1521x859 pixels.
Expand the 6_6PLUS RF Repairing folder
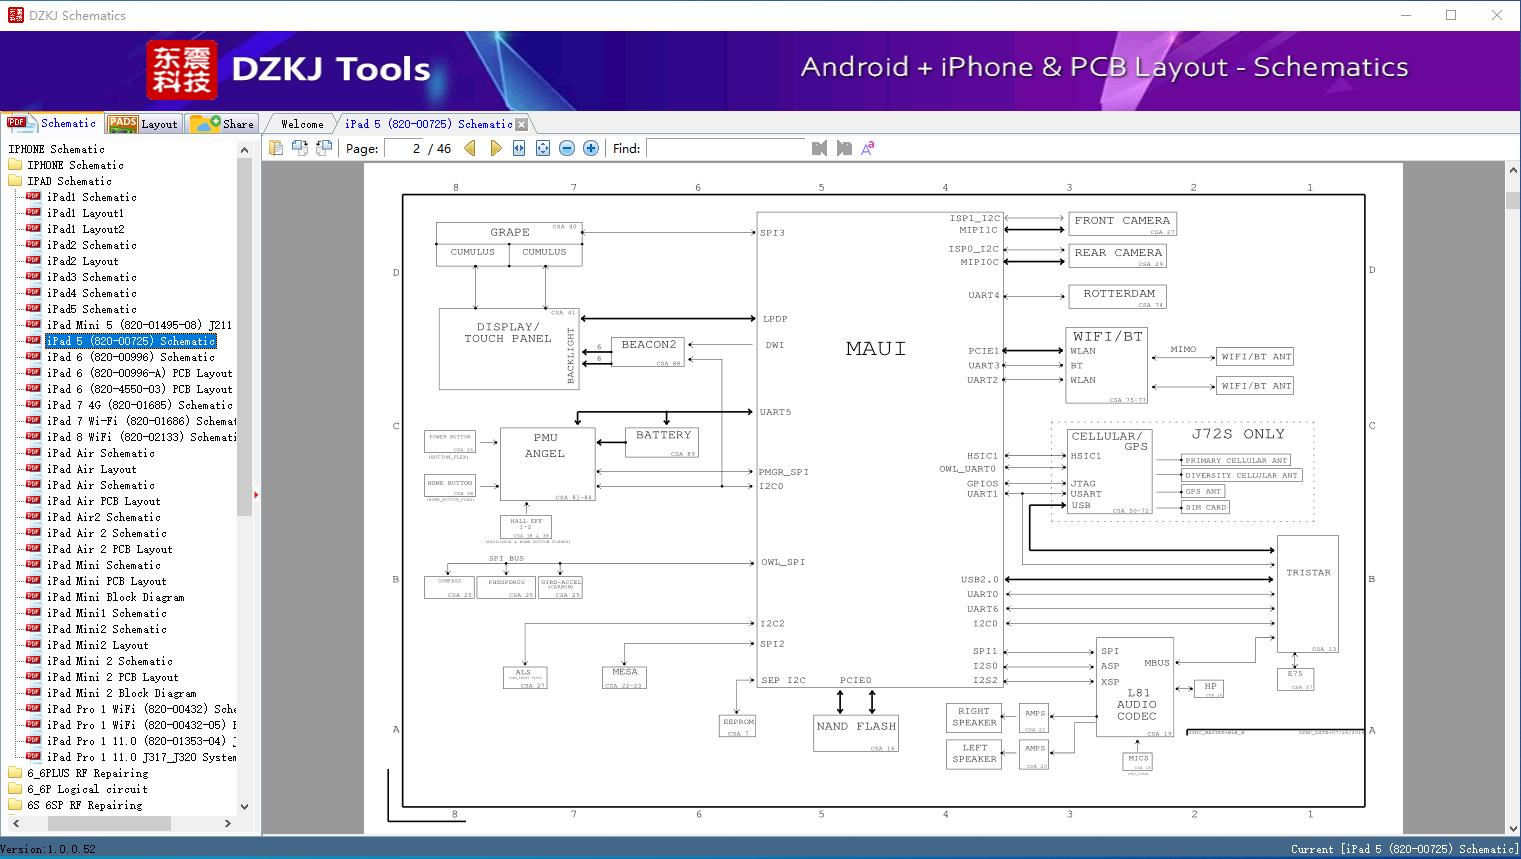[x=16, y=772]
